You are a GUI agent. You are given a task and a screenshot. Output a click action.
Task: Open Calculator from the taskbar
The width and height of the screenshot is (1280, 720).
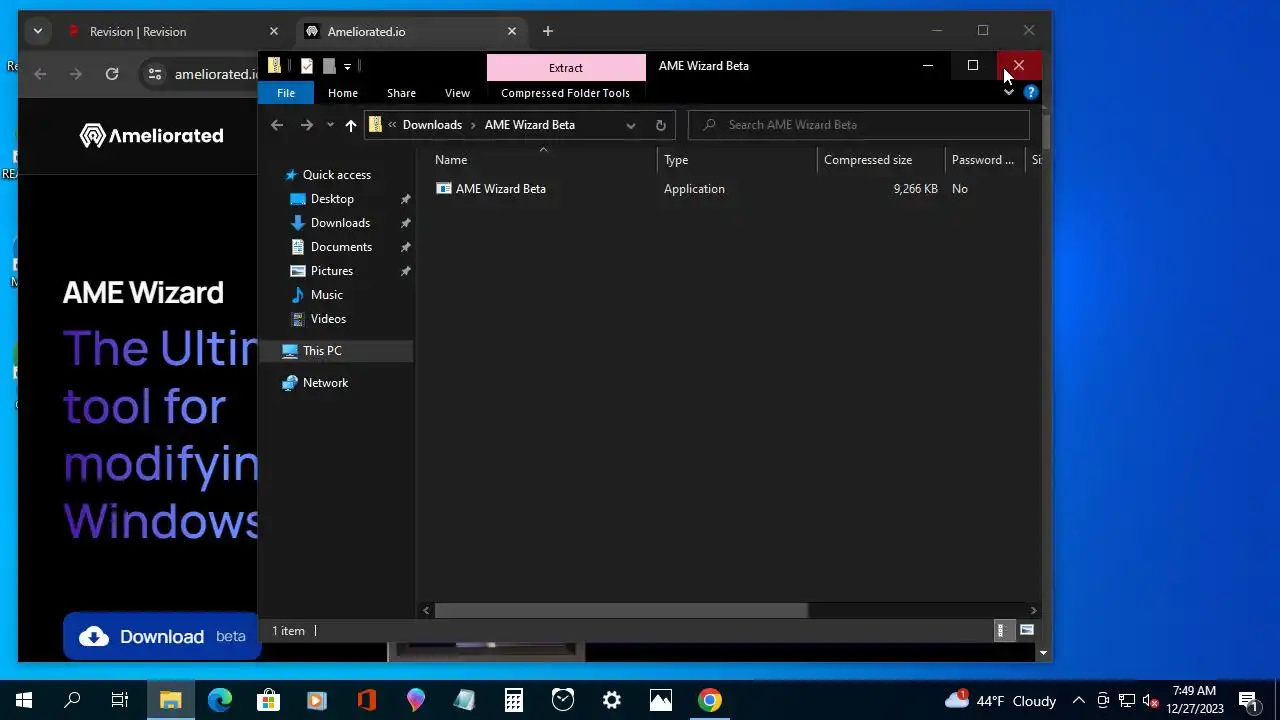[x=513, y=700]
